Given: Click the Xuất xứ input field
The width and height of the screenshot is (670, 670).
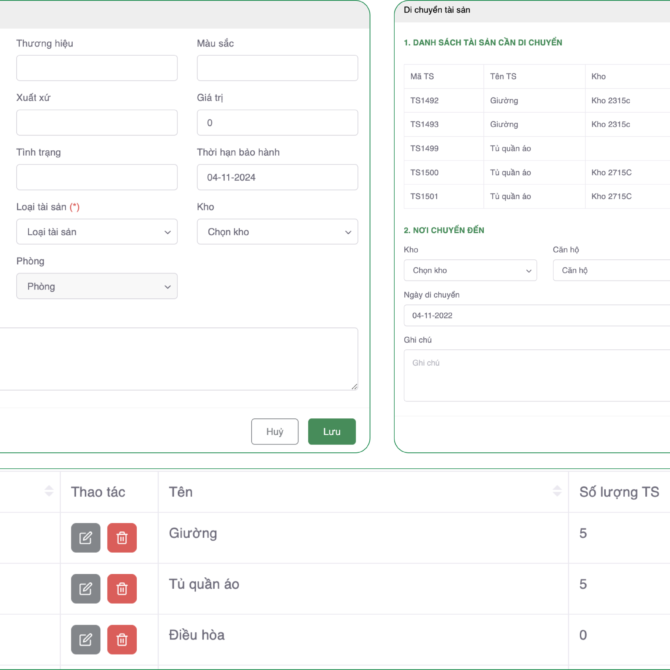Looking at the screenshot, I should [x=97, y=123].
